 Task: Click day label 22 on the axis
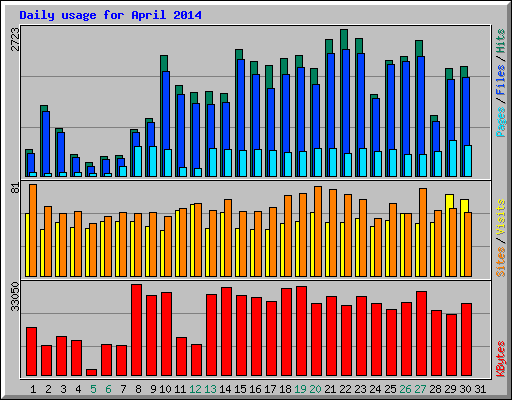coord(345,389)
